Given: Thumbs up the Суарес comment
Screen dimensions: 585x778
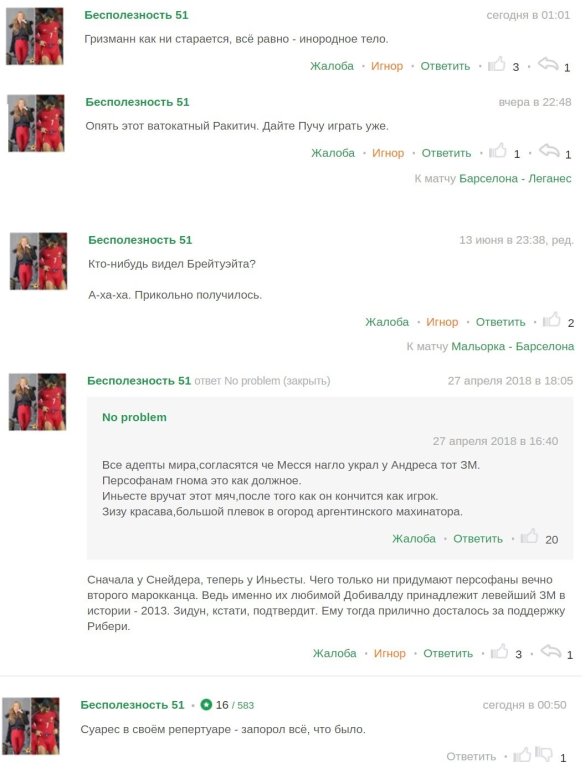Looking at the screenshot, I should (521, 755).
